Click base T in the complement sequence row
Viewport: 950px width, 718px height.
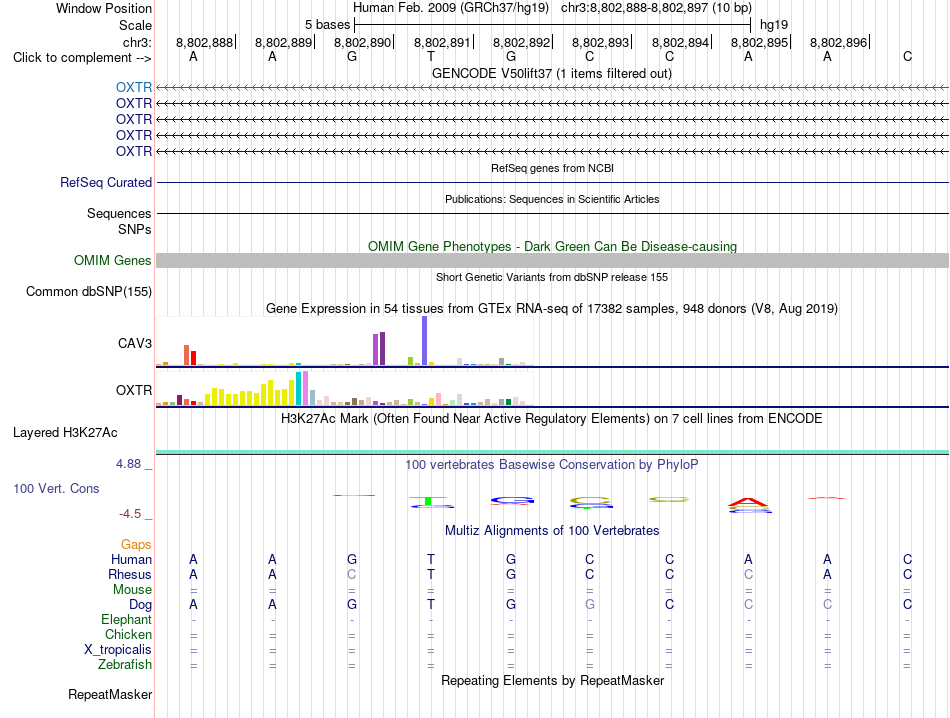coord(431,56)
